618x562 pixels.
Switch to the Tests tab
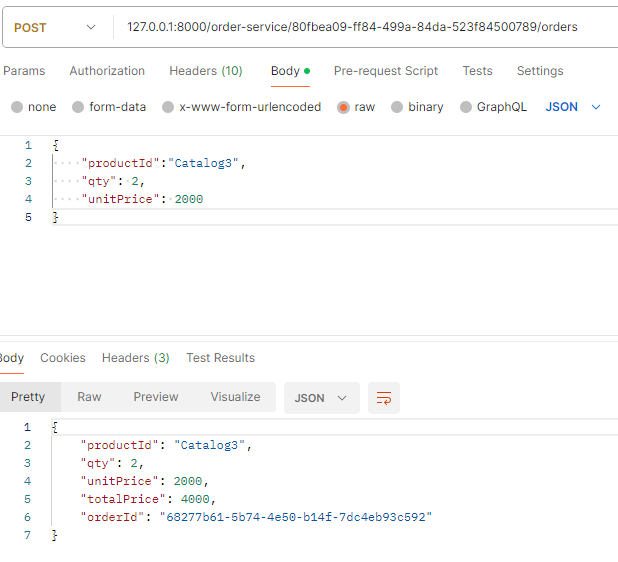point(477,71)
